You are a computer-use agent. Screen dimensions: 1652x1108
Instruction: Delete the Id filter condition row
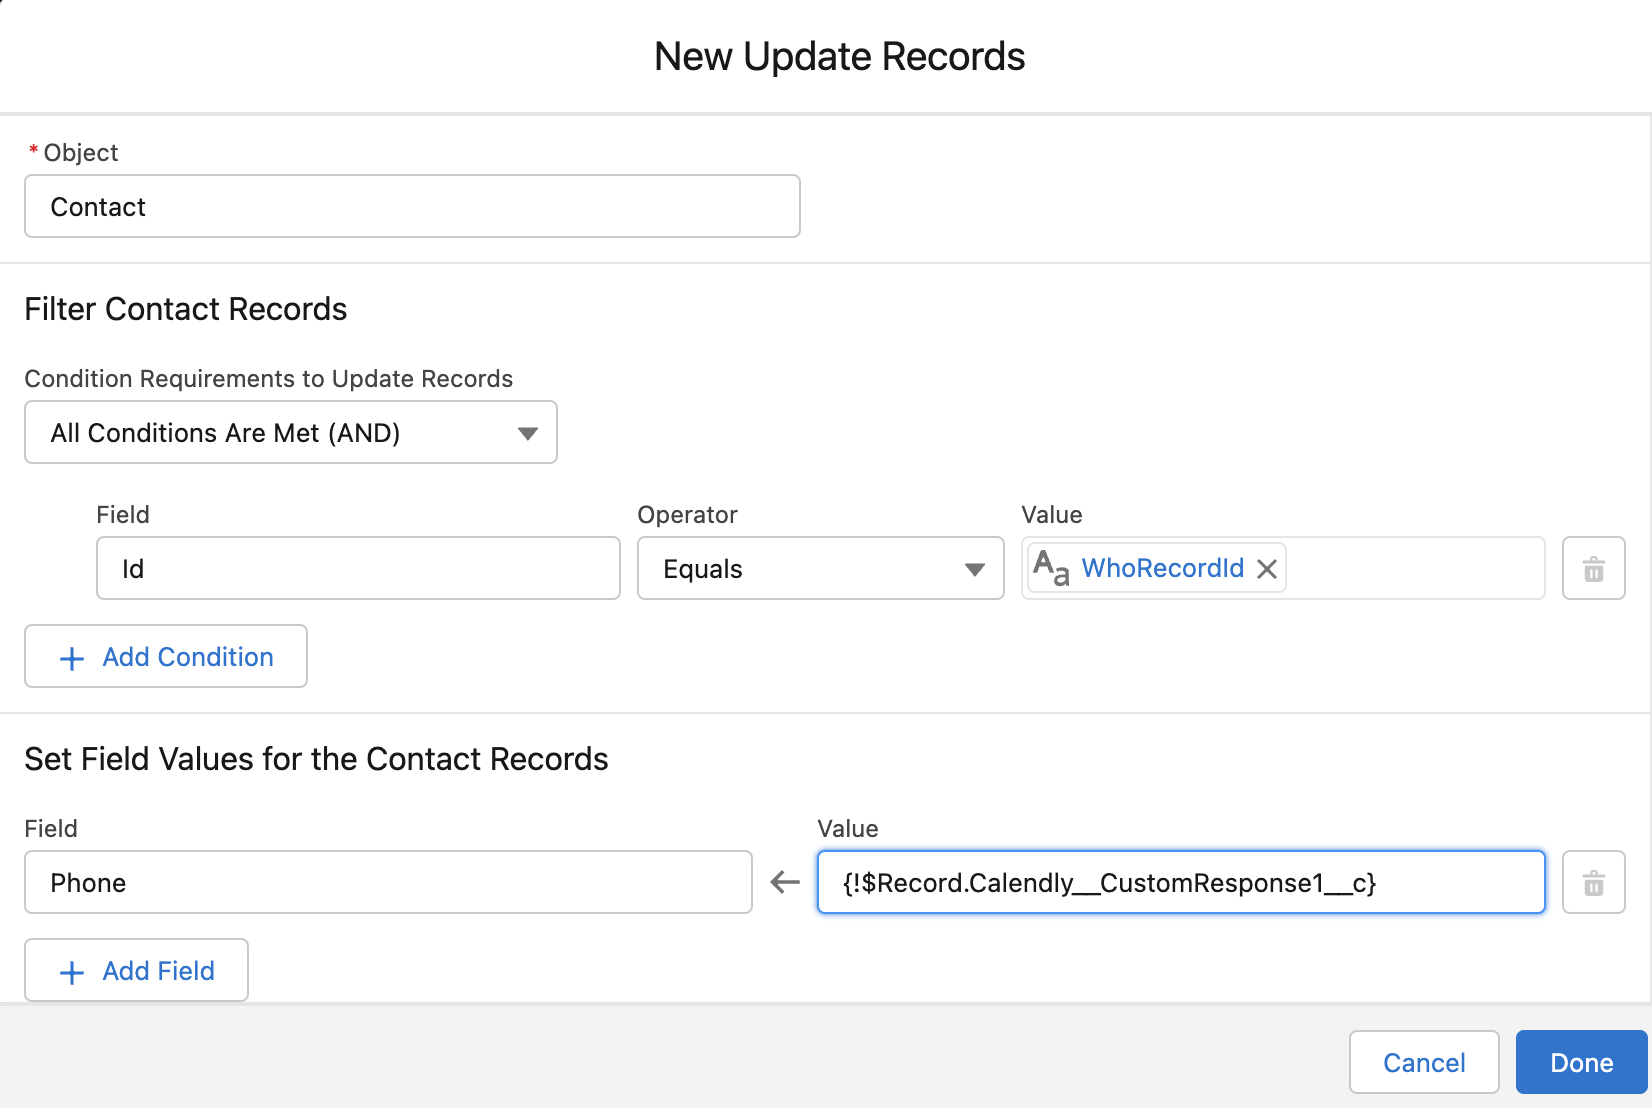[1593, 569]
